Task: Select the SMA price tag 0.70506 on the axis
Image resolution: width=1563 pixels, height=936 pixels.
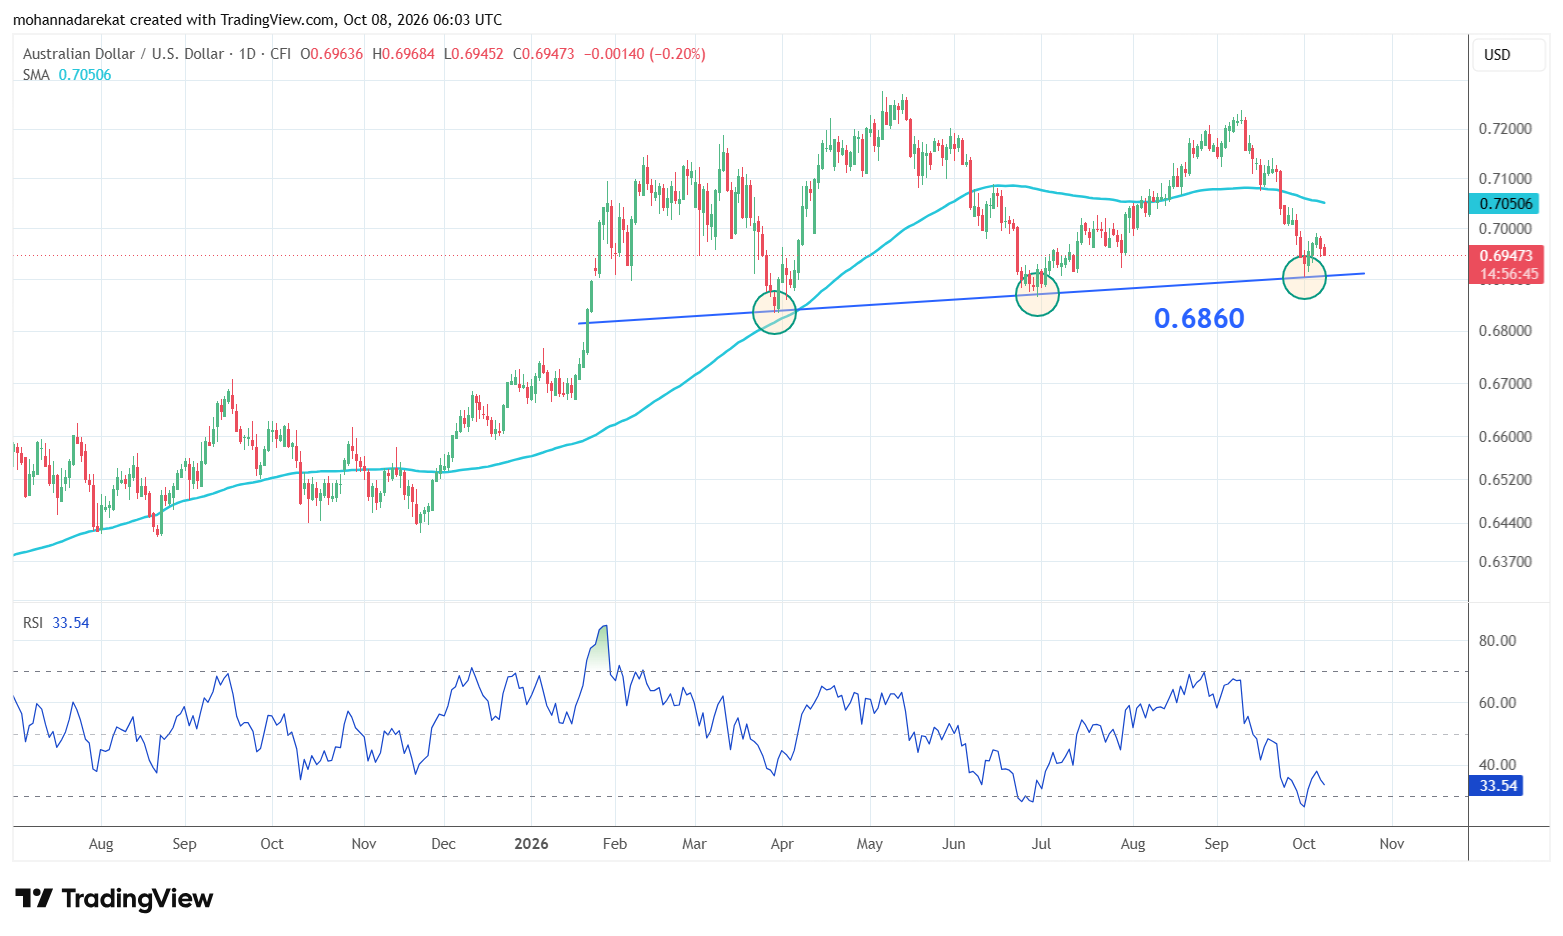Action: [x=1505, y=204]
